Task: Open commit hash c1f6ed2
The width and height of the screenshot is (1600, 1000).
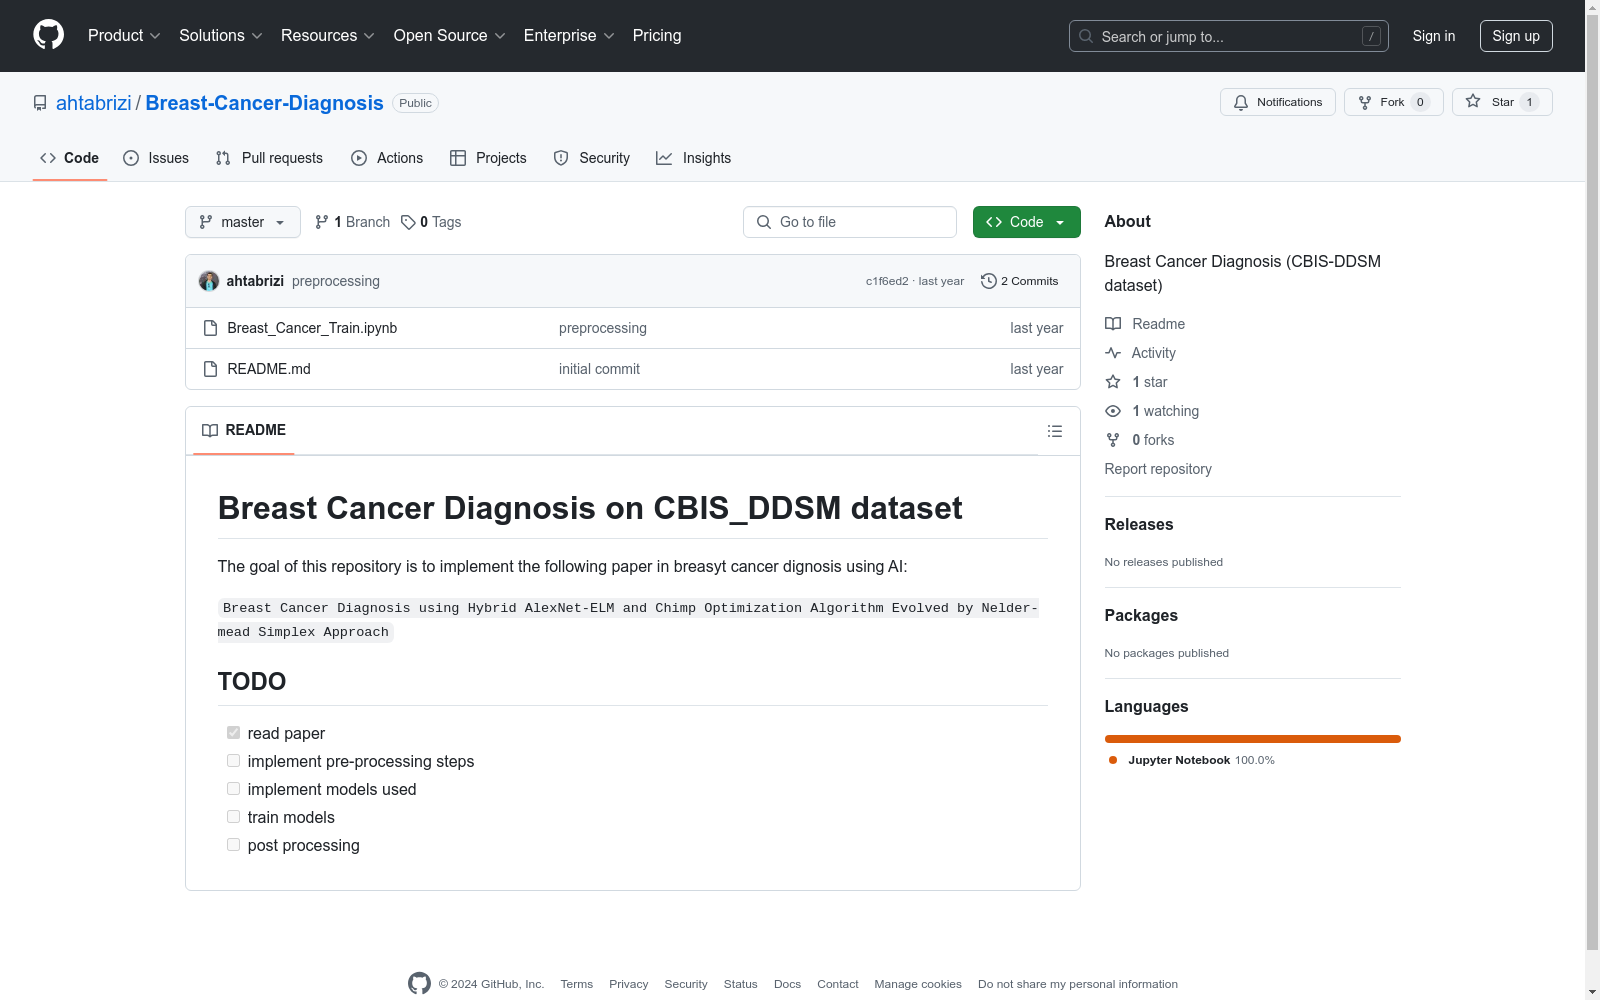Action: [887, 281]
